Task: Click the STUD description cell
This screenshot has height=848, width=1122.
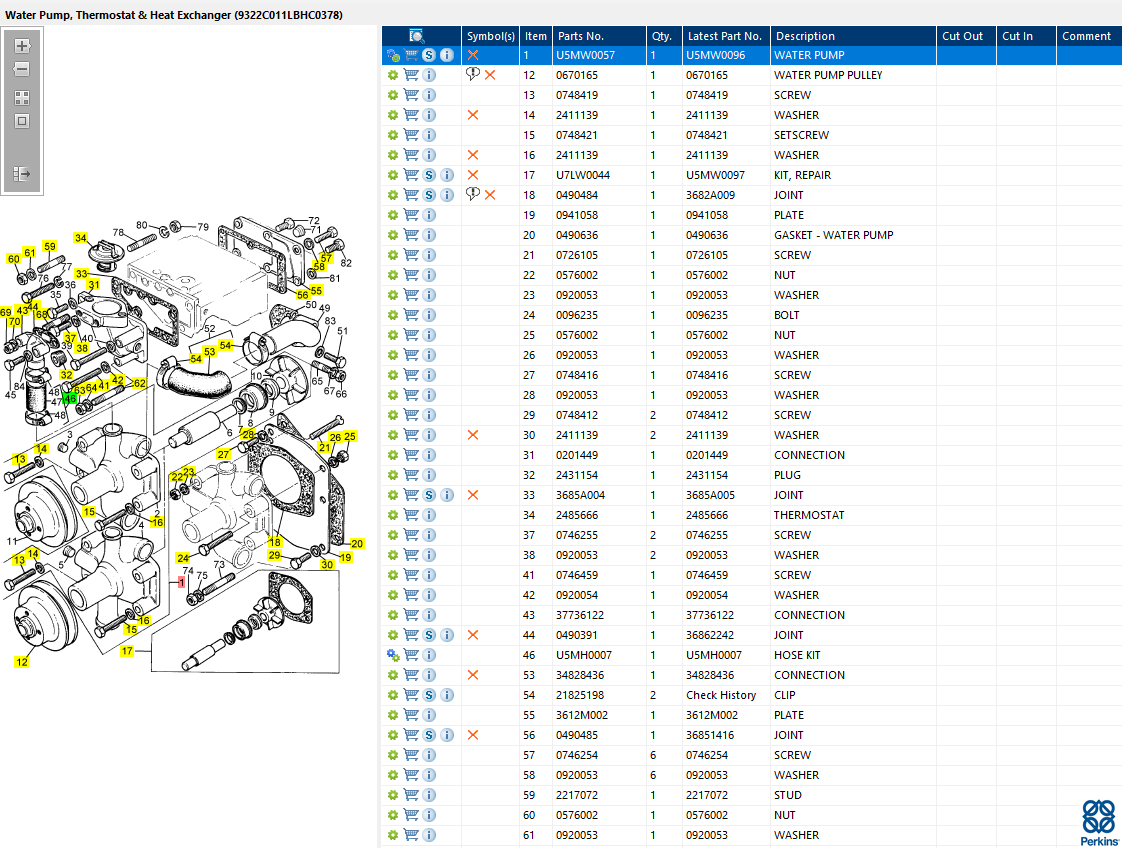Action: (787, 795)
